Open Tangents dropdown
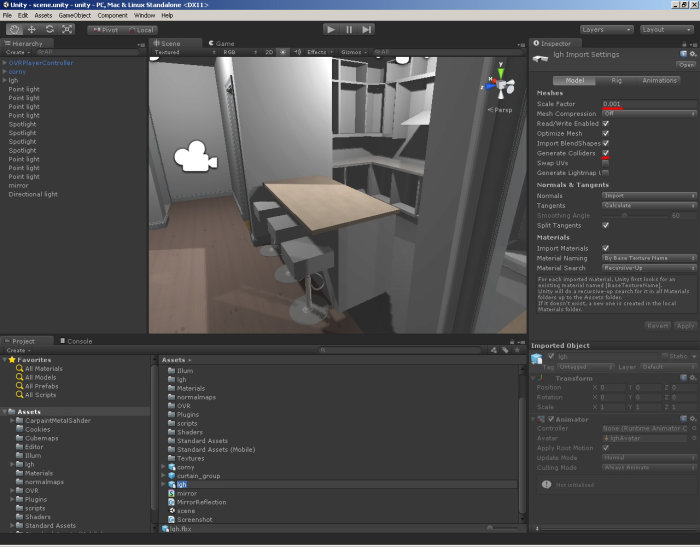This screenshot has height=547, width=700. coord(649,206)
